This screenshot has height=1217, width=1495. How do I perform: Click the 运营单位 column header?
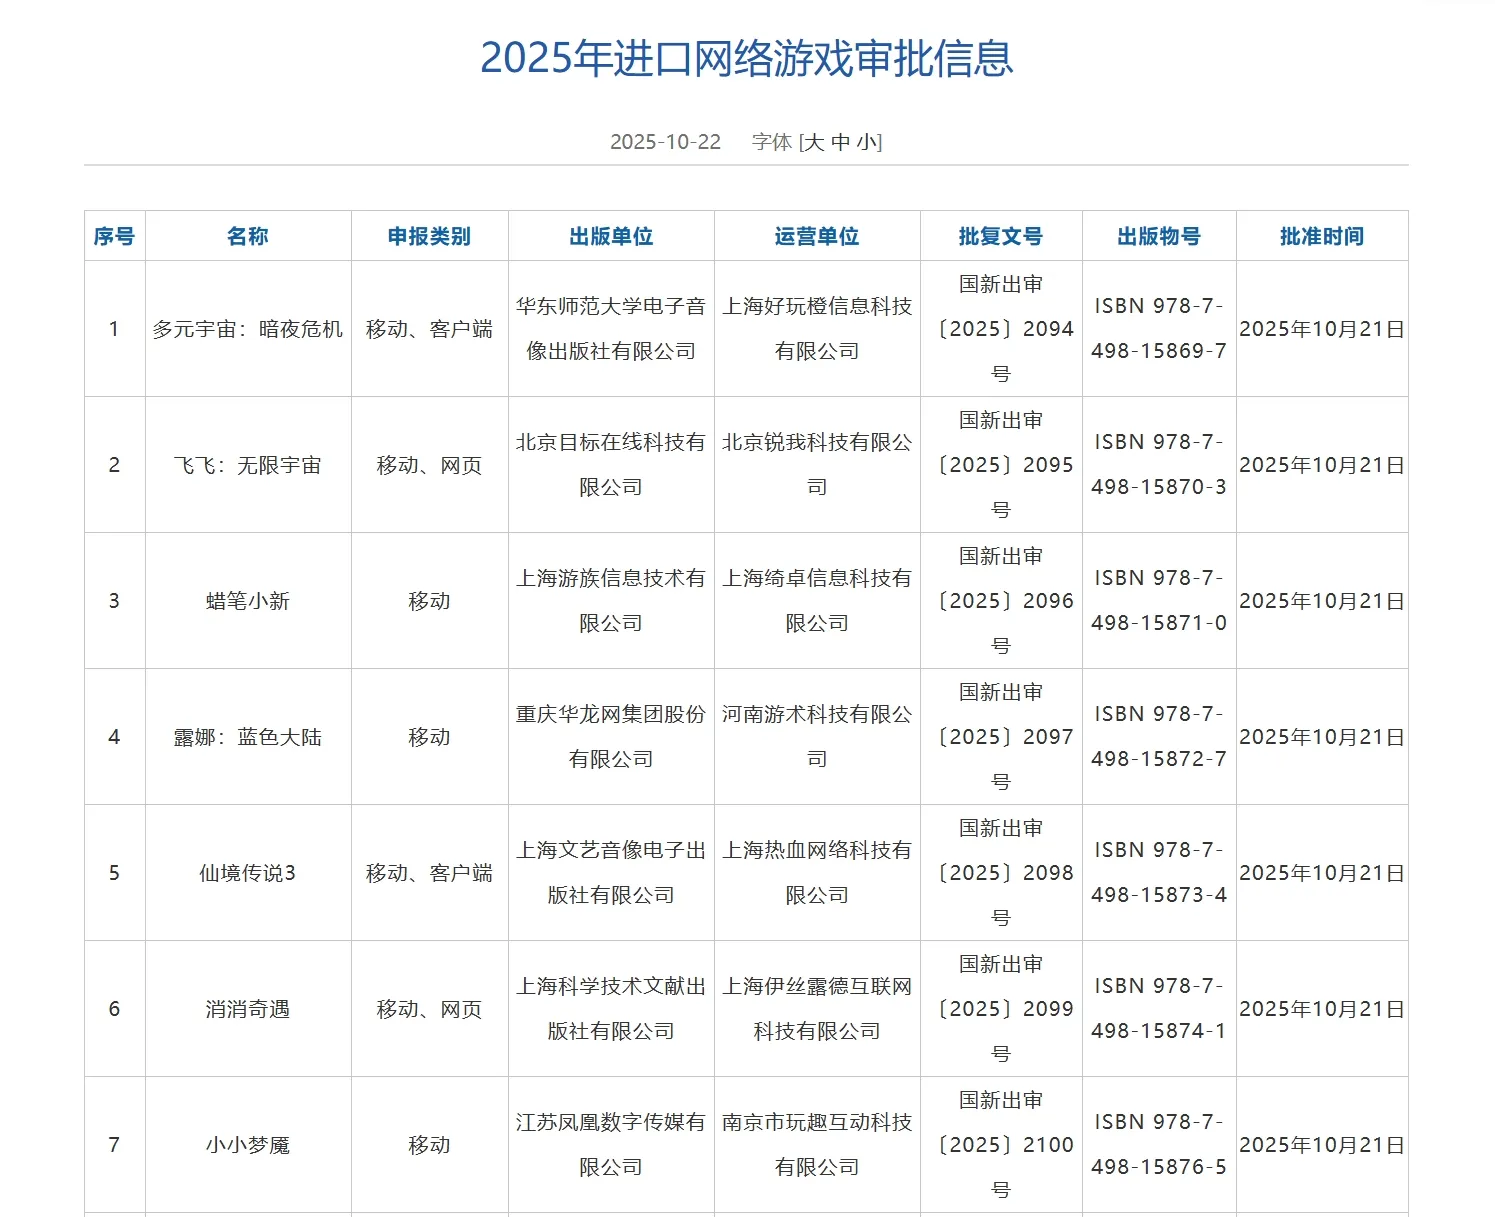click(817, 236)
